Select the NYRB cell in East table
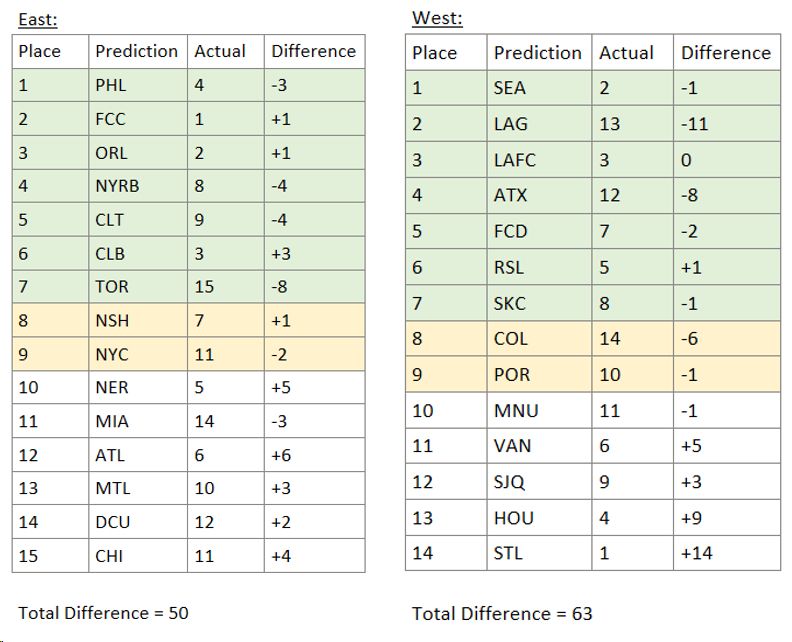 click(x=117, y=185)
